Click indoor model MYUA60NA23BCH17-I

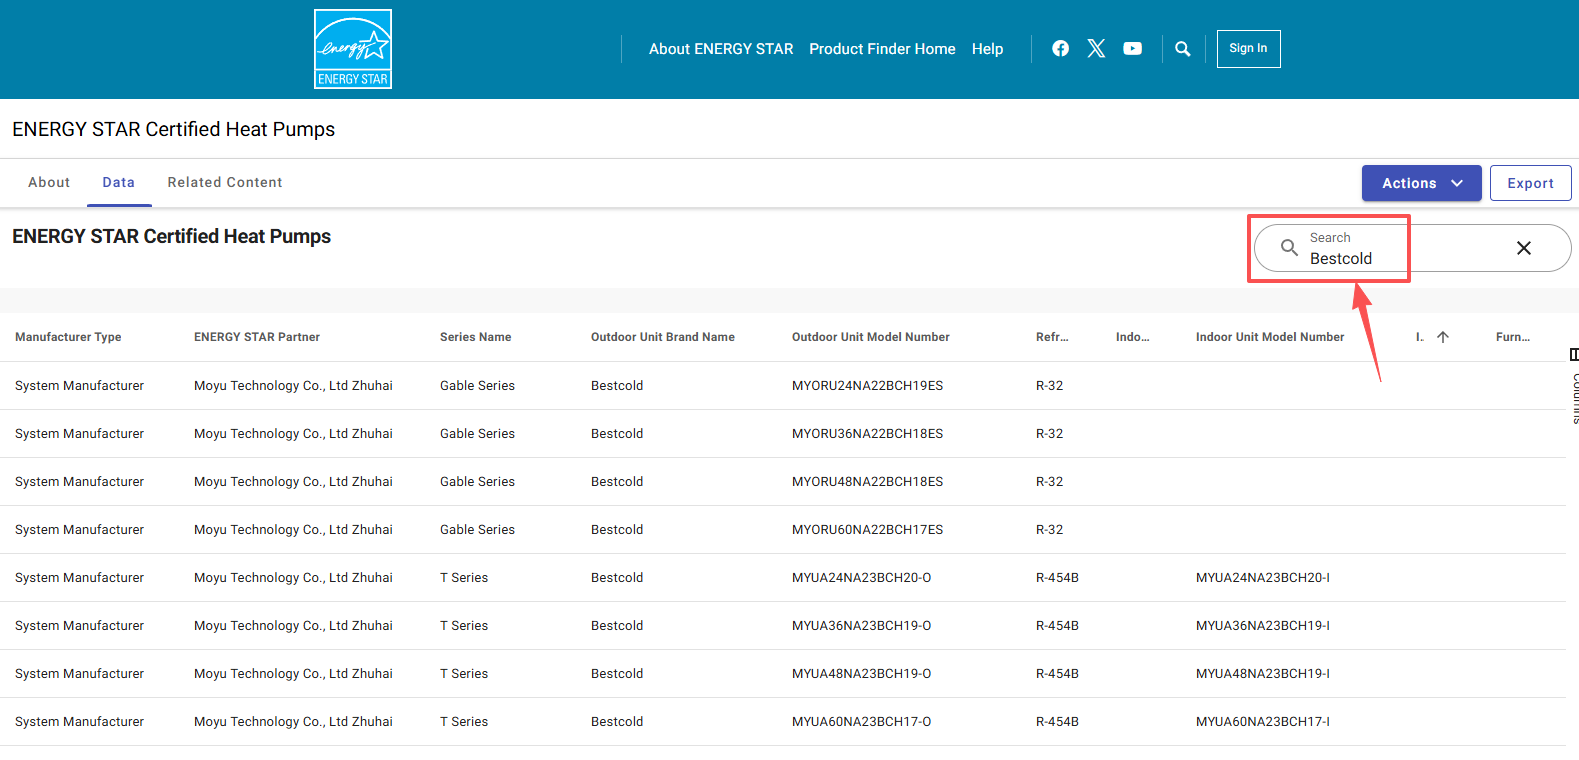[1263, 722]
